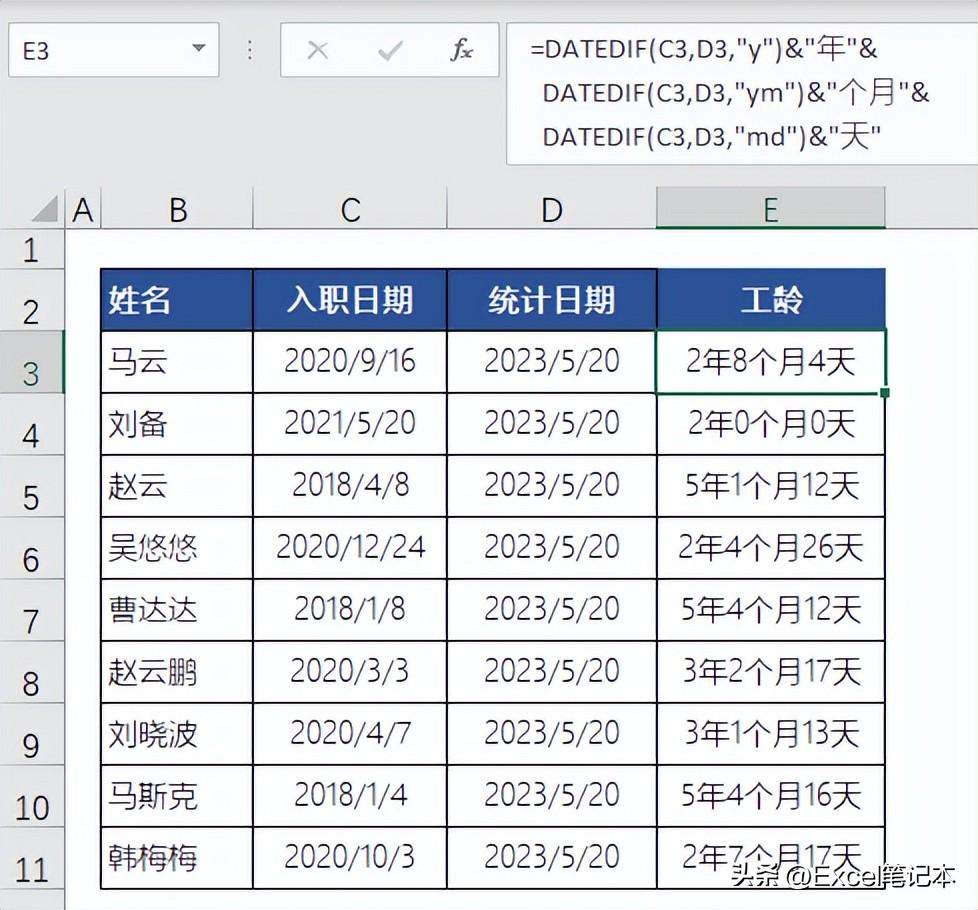Select row 6 header
978x910 pixels.
(32, 548)
